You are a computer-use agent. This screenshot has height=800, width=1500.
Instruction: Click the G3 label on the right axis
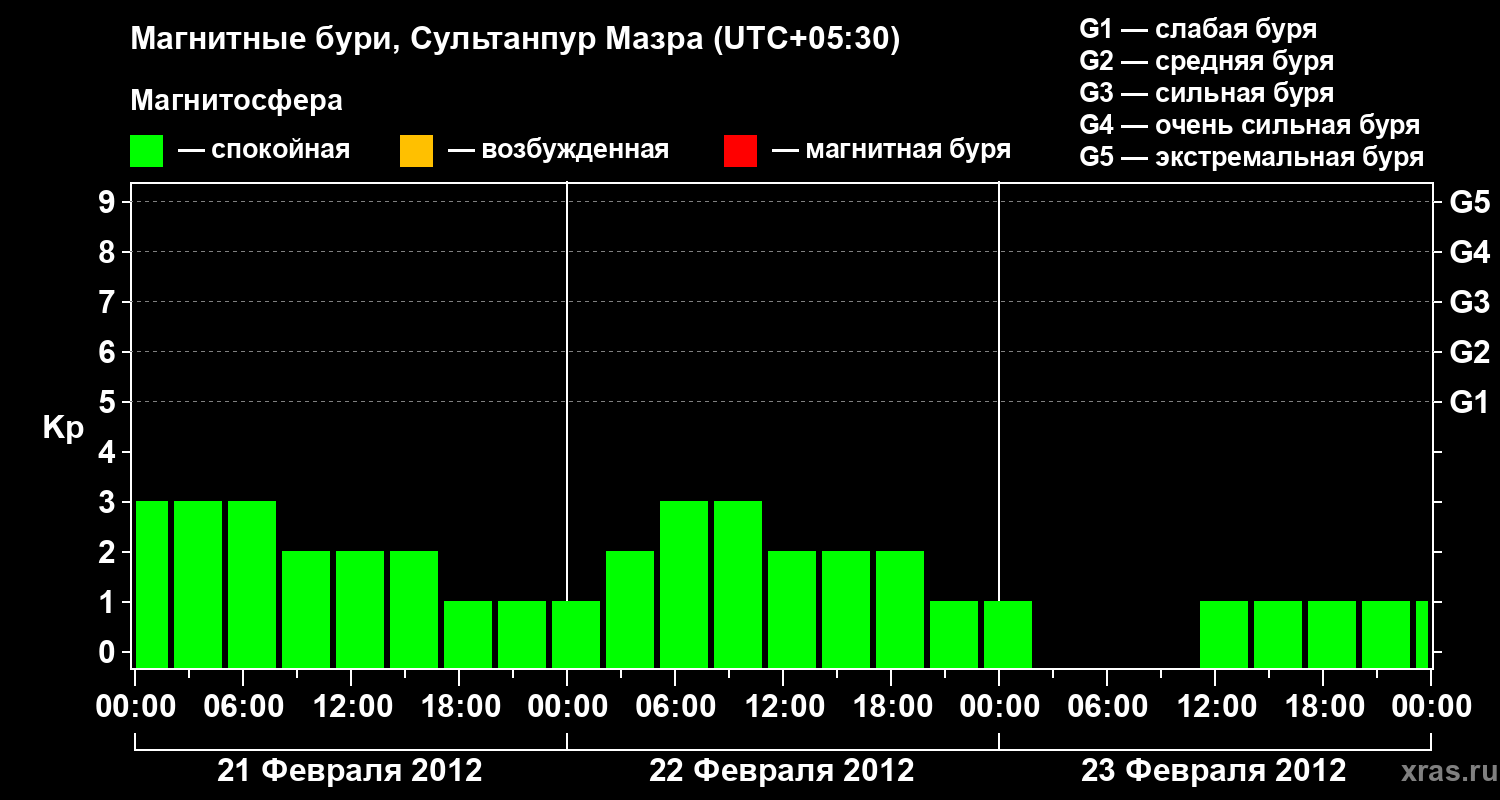tap(1469, 303)
